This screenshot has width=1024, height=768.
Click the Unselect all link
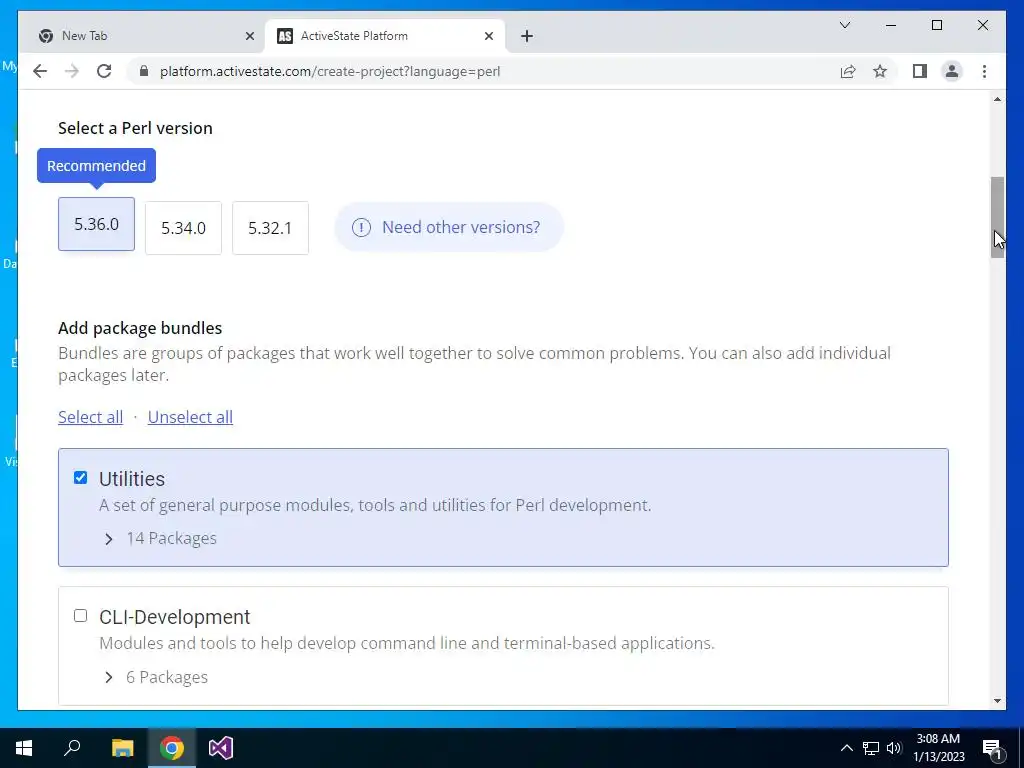click(190, 417)
